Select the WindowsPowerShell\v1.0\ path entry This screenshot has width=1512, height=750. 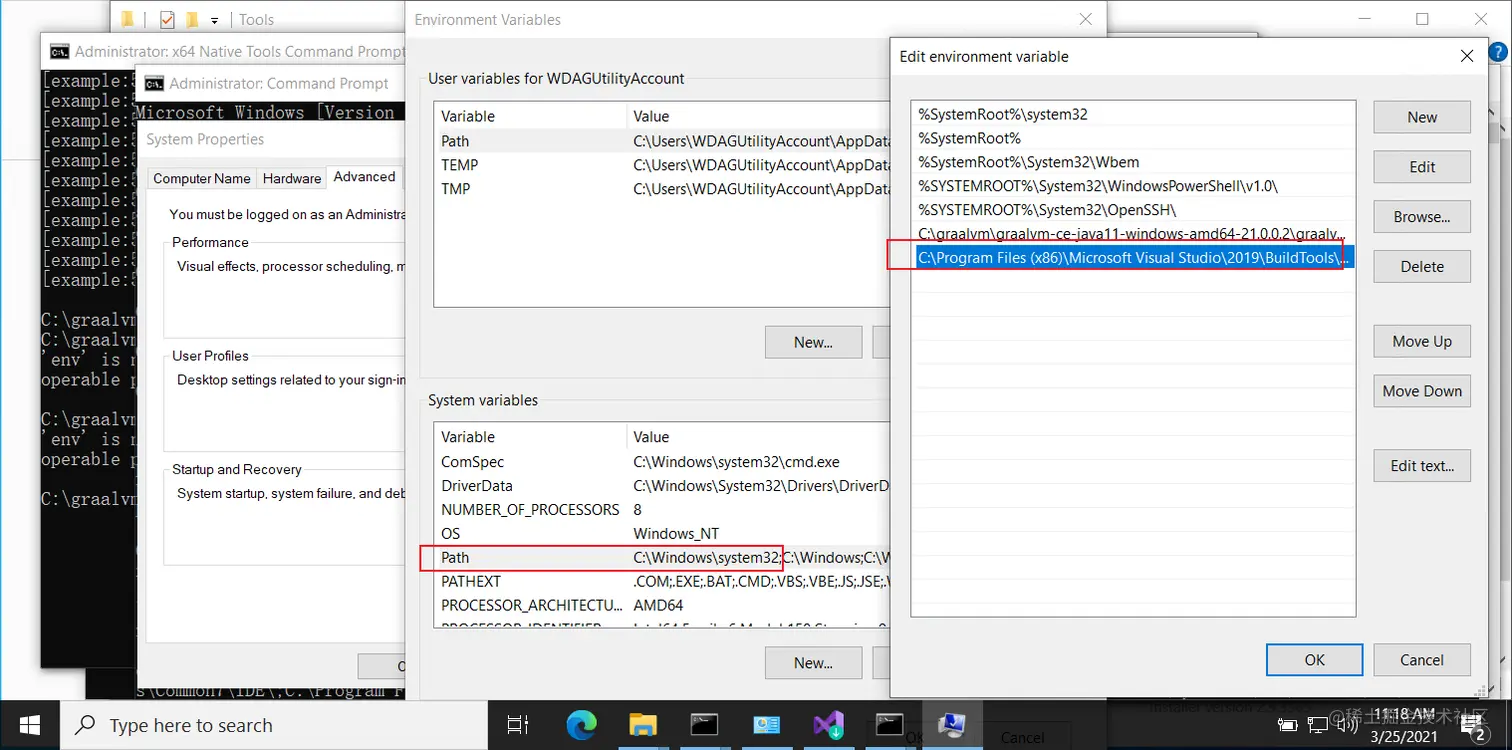pos(1133,186)
